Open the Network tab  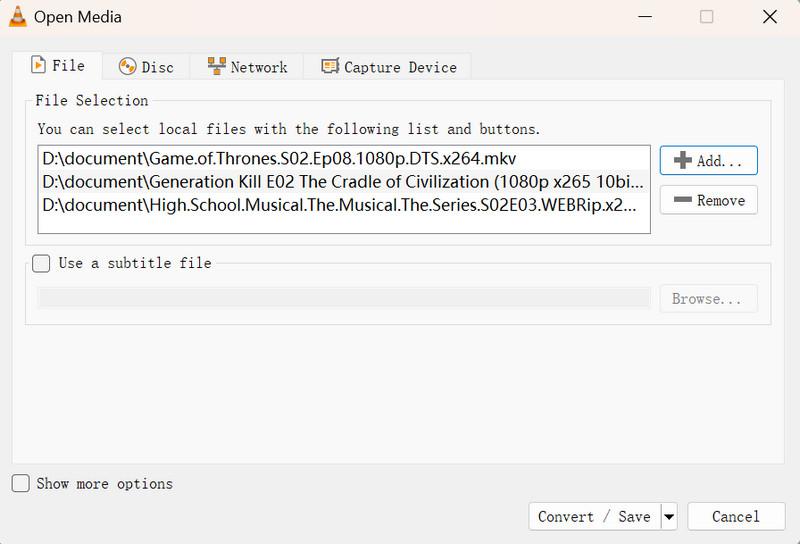tap(247, 67)
